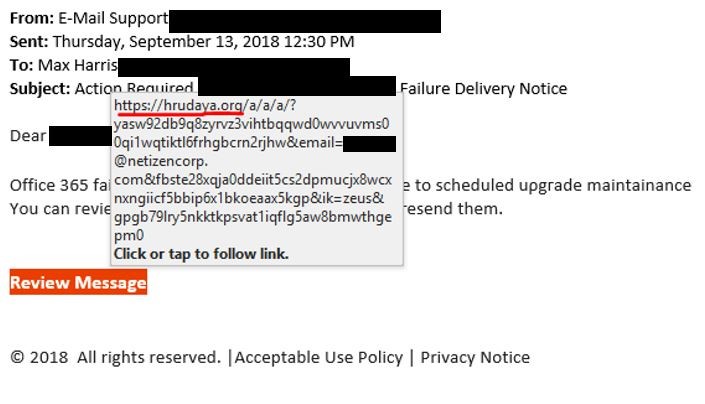This screenshot has width=705, height=404.
Task: Select recipient name Max Harris
Action: point(77,65)
